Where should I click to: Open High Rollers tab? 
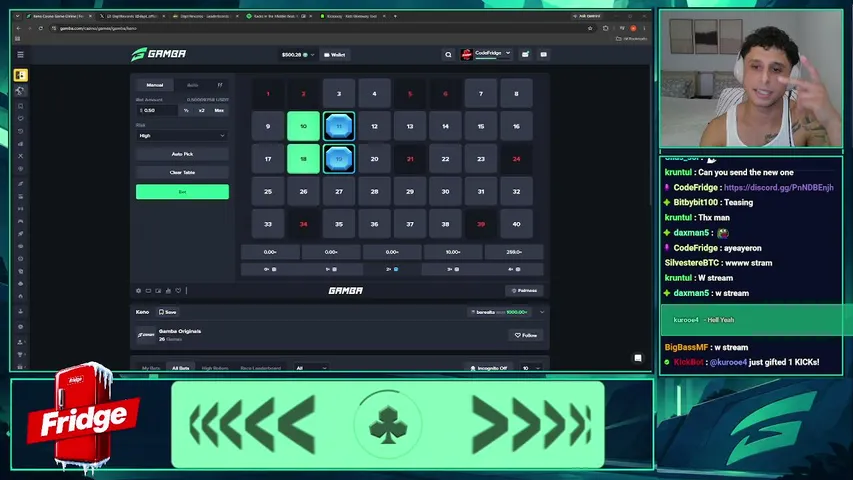[215, 368]
